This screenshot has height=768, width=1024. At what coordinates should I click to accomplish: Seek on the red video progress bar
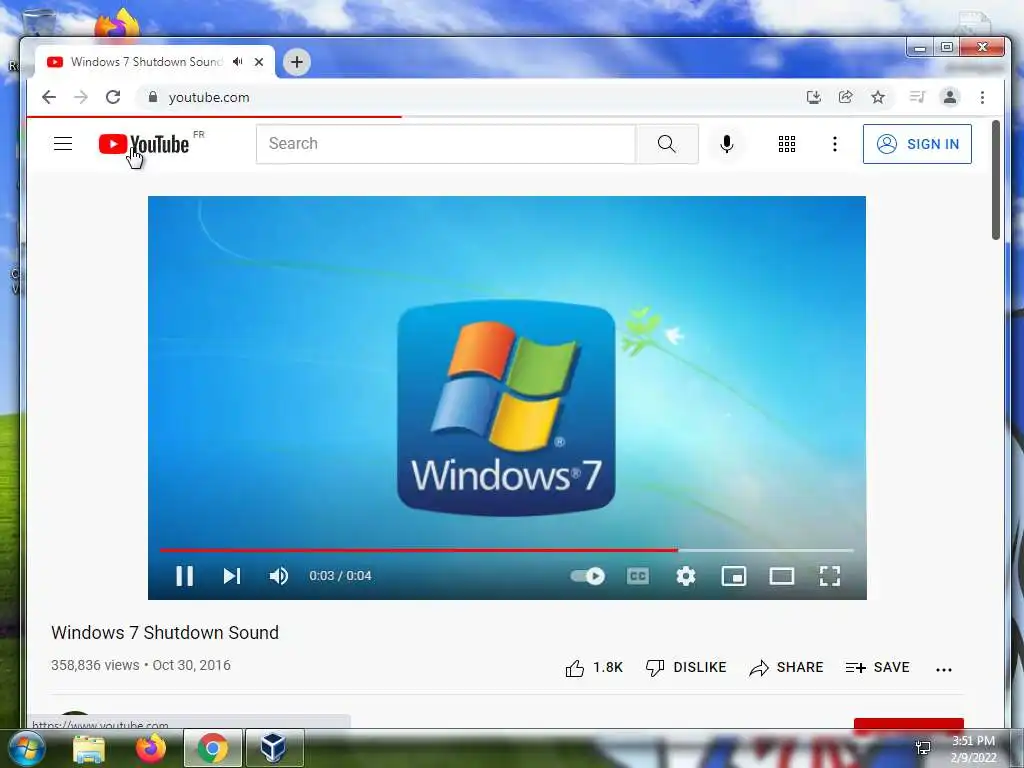[x=507, y=551]
